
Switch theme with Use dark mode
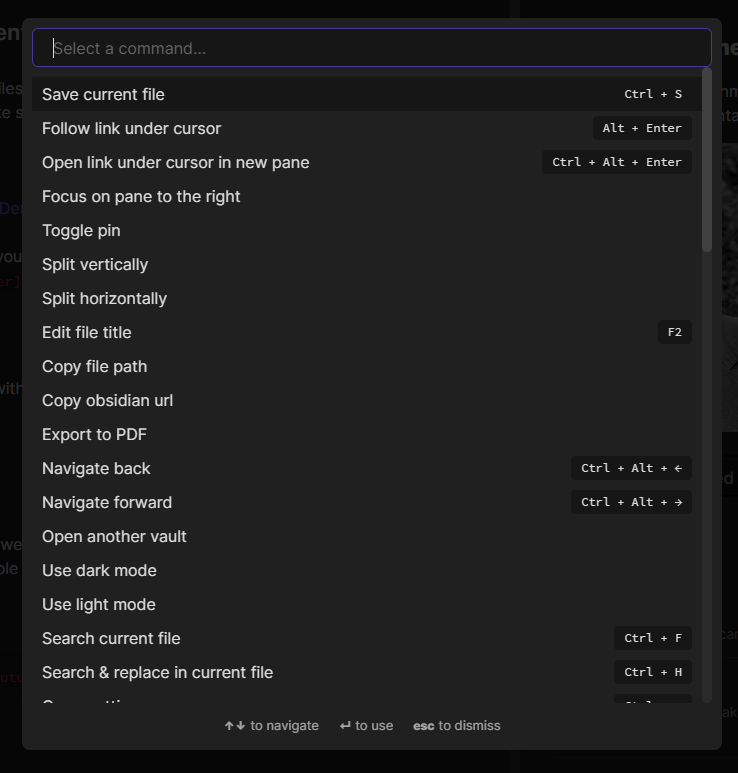(100, 570)
